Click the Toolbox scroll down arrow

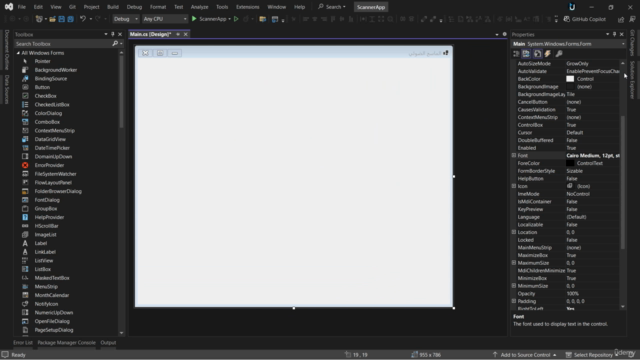121,333
